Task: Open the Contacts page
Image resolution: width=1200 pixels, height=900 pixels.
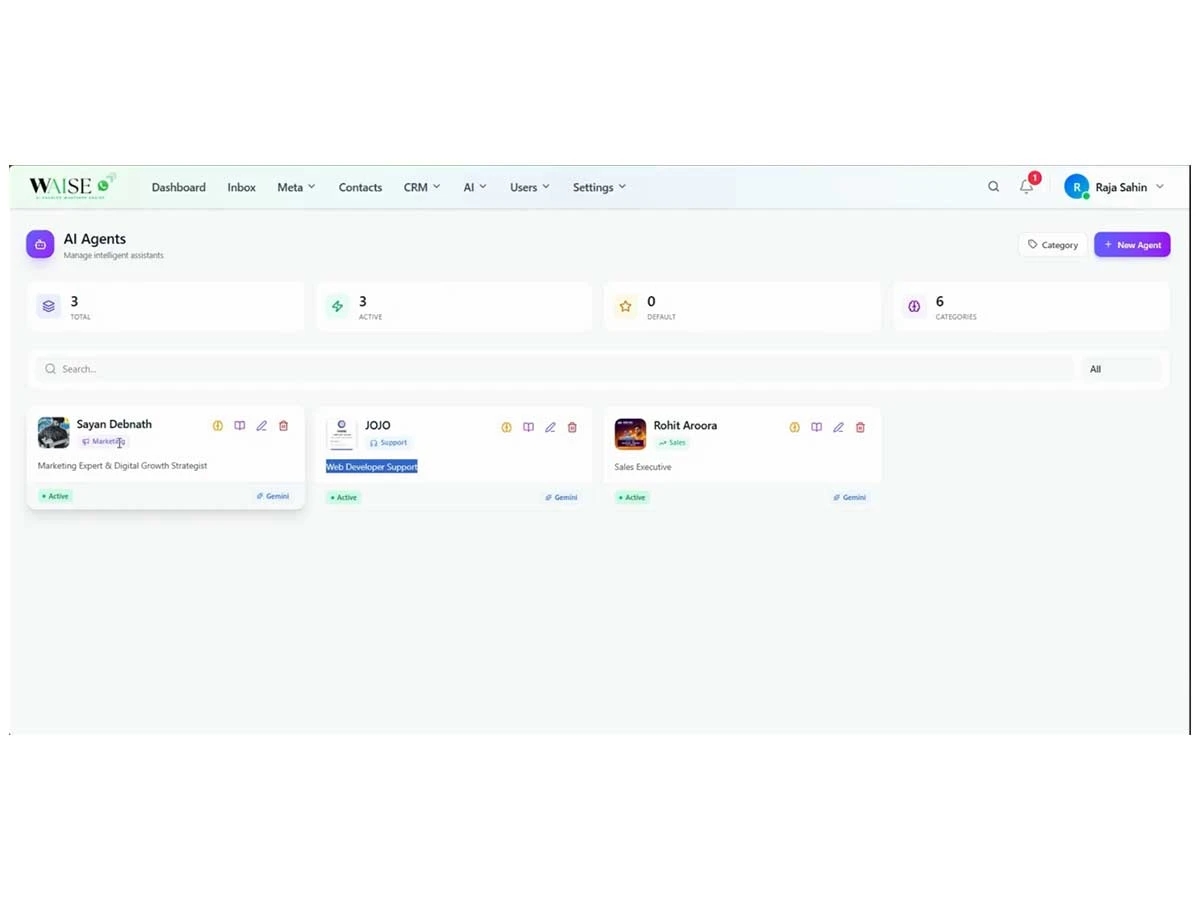Action: 360,187
